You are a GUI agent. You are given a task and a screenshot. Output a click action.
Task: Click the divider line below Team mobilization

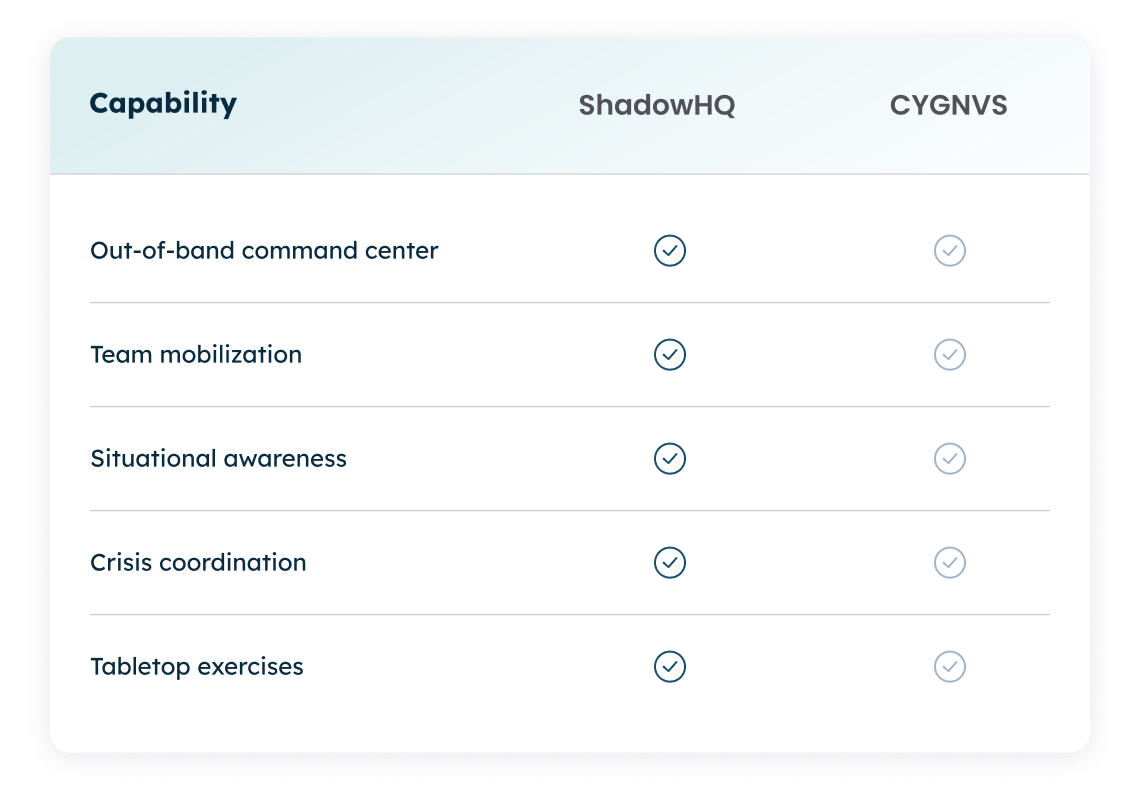(x=570, y=407)
